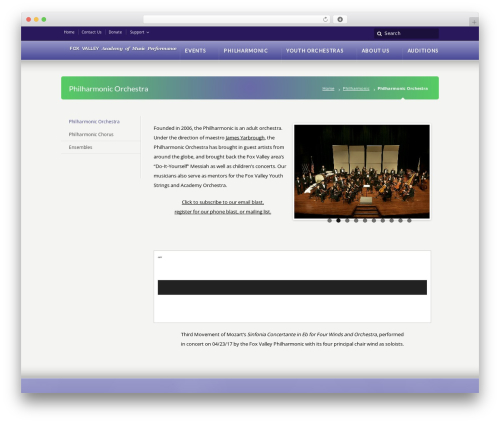Expand the Support dropdown menu
The height and width of the screenshot is (423, 500).
(x=139, y=32)
